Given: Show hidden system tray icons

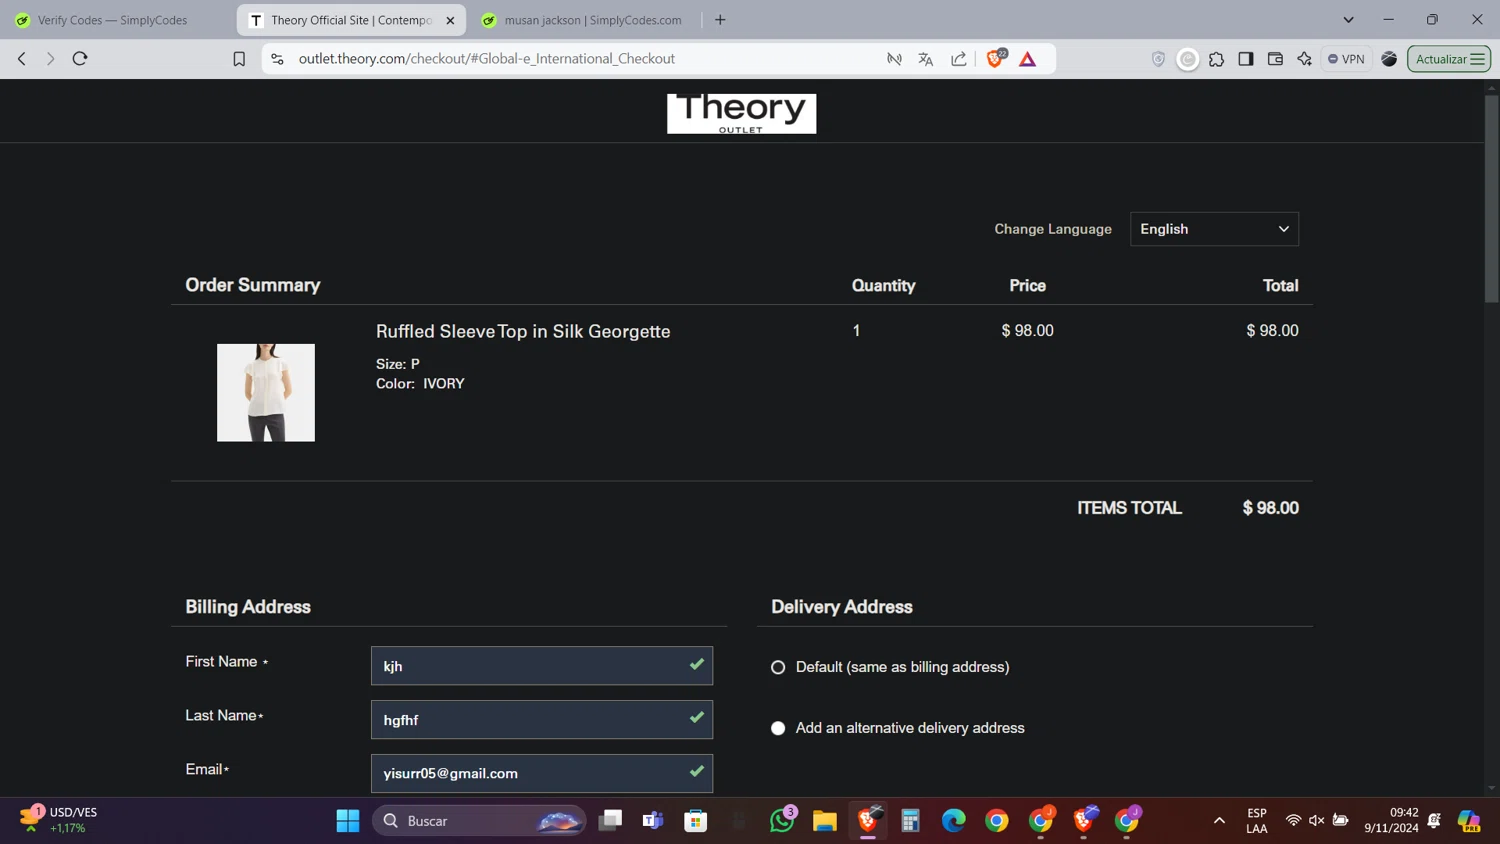Looking at the screenshot, I should 1219,821.
